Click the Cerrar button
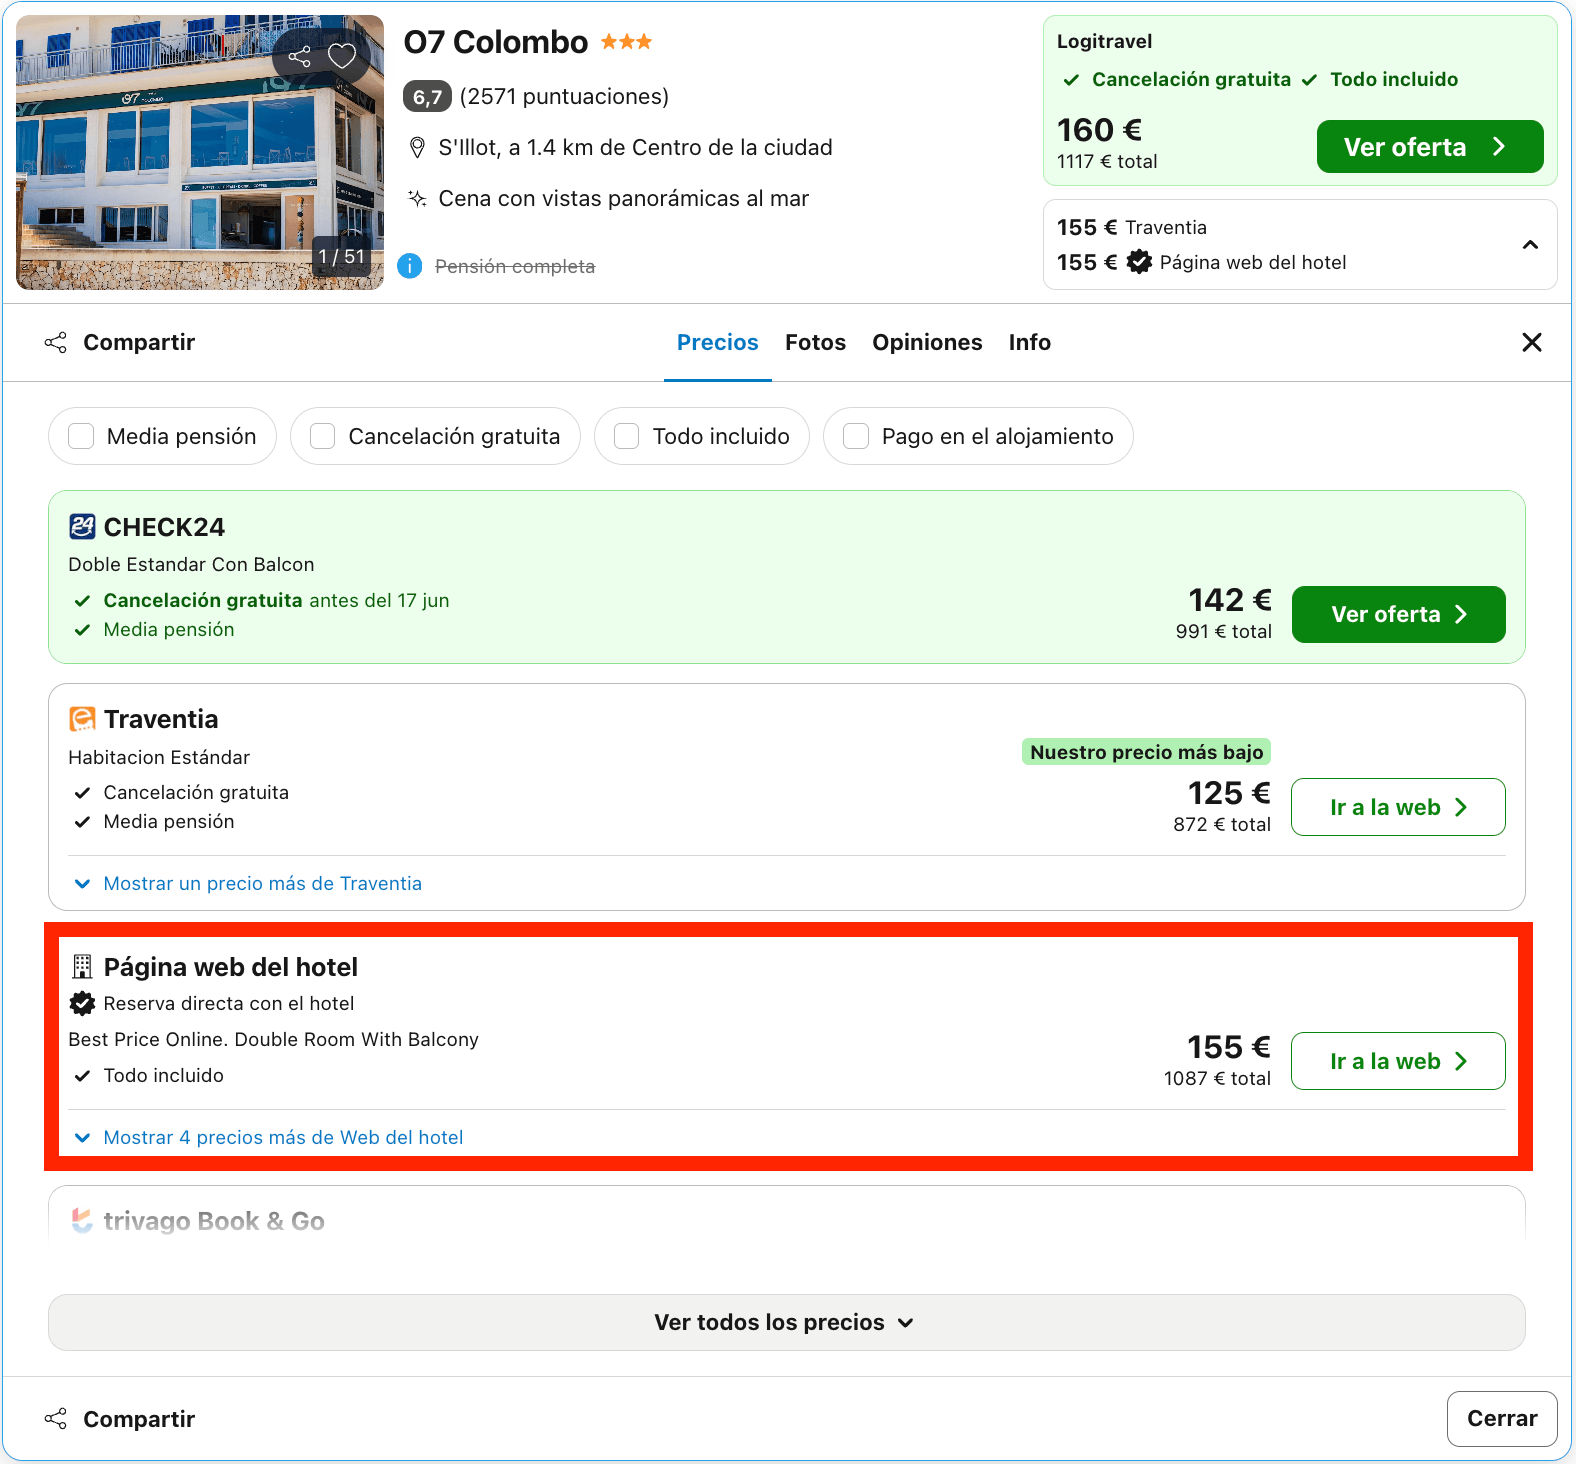Screen dimensions: 1576x1464 [1502, 1418]
